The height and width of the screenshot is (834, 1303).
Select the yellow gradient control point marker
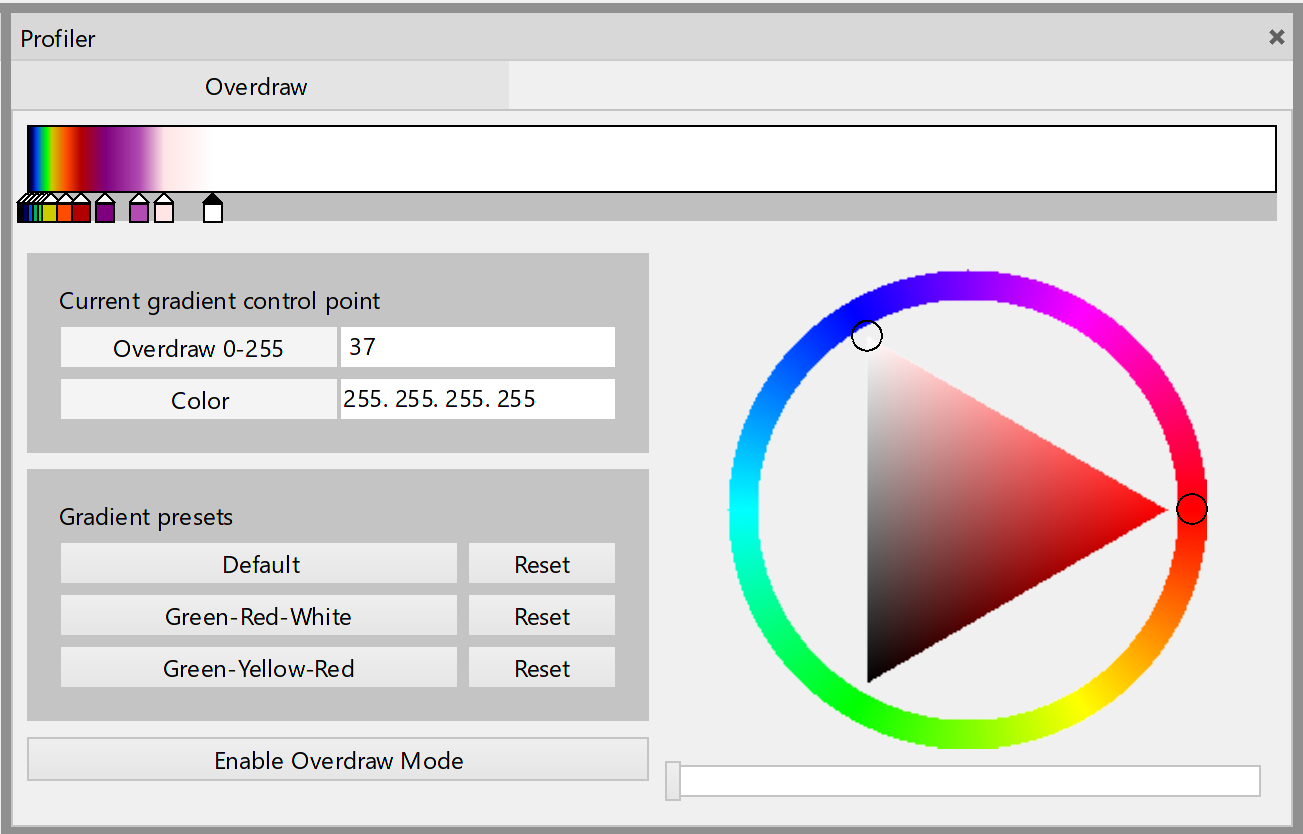[50, 212]
